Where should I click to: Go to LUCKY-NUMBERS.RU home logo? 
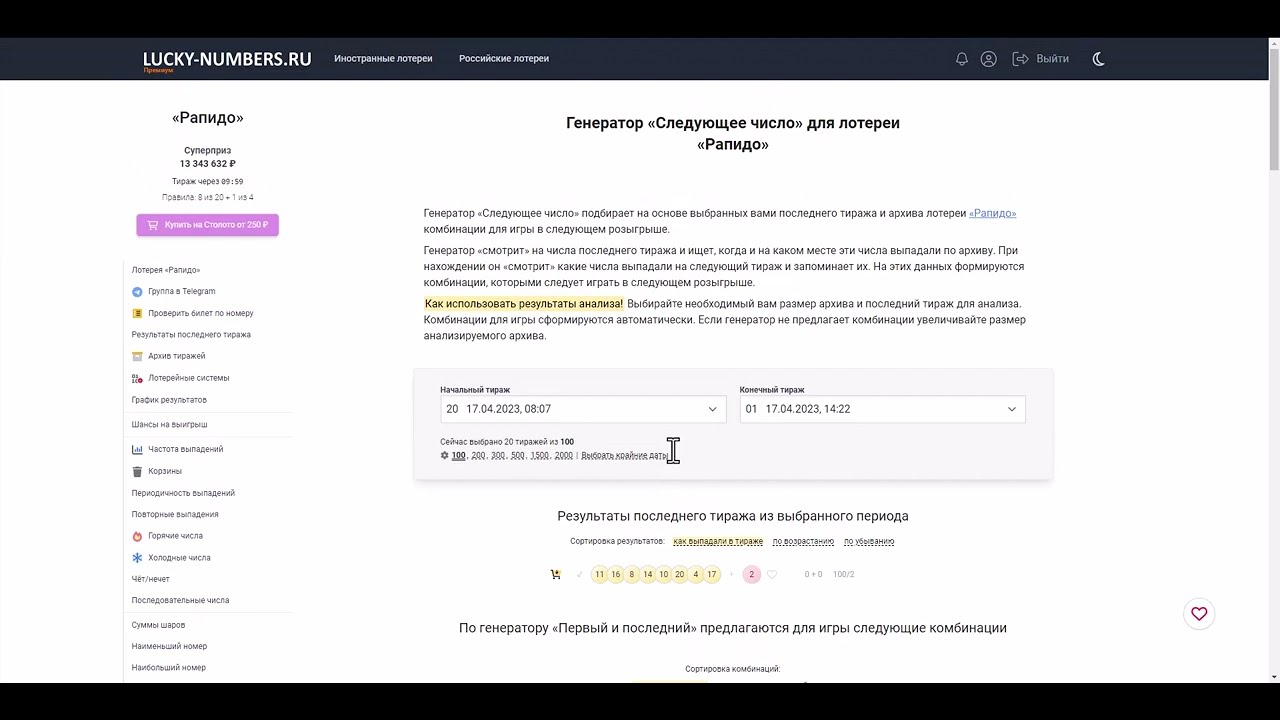227,59
